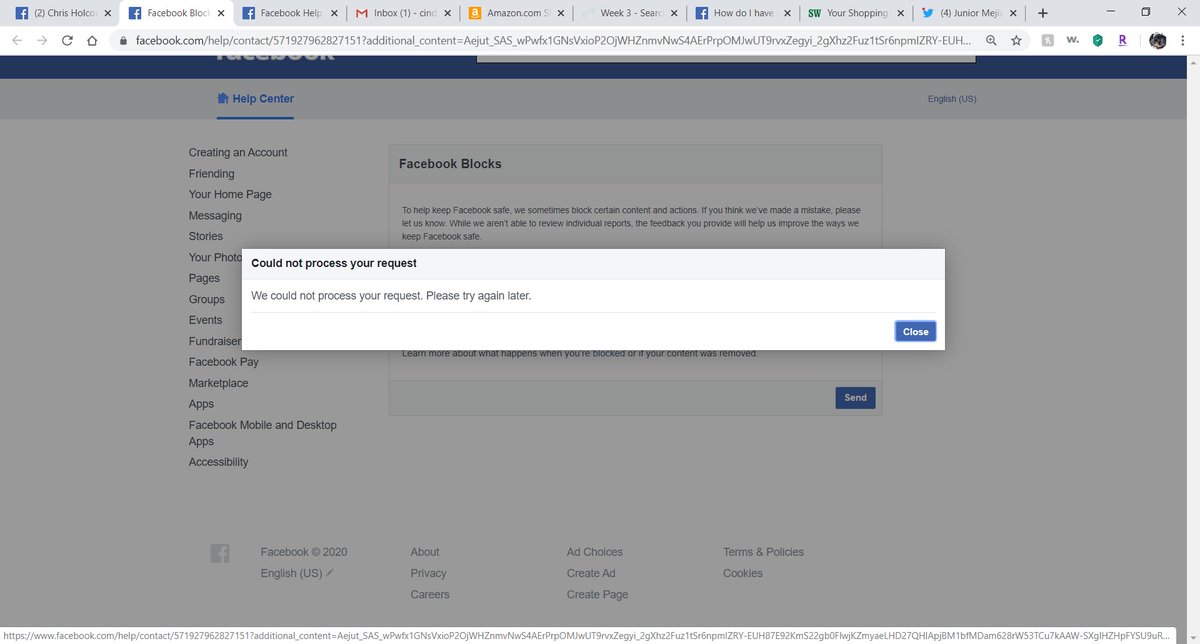1200x644 pixels.
Task: Open the Help Center home link
Action: tap(255, 99)
